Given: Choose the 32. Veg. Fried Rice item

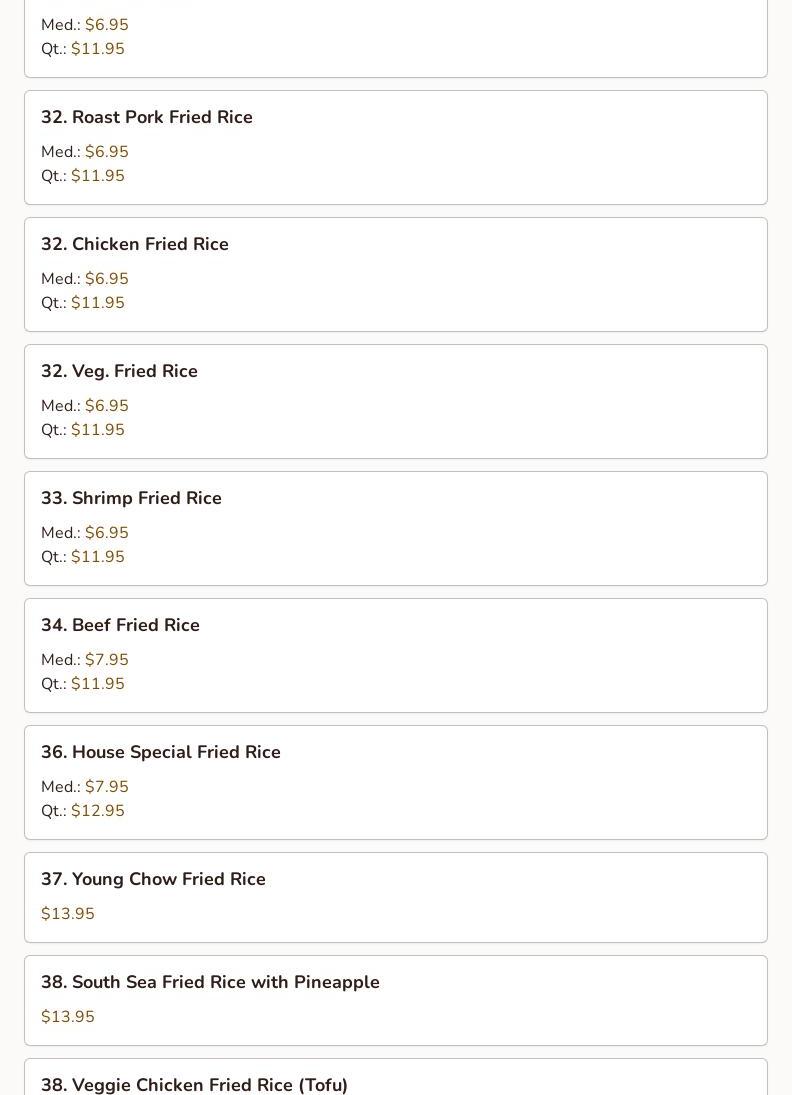Looking at the screenshot, I should click(x=395, y=402).
